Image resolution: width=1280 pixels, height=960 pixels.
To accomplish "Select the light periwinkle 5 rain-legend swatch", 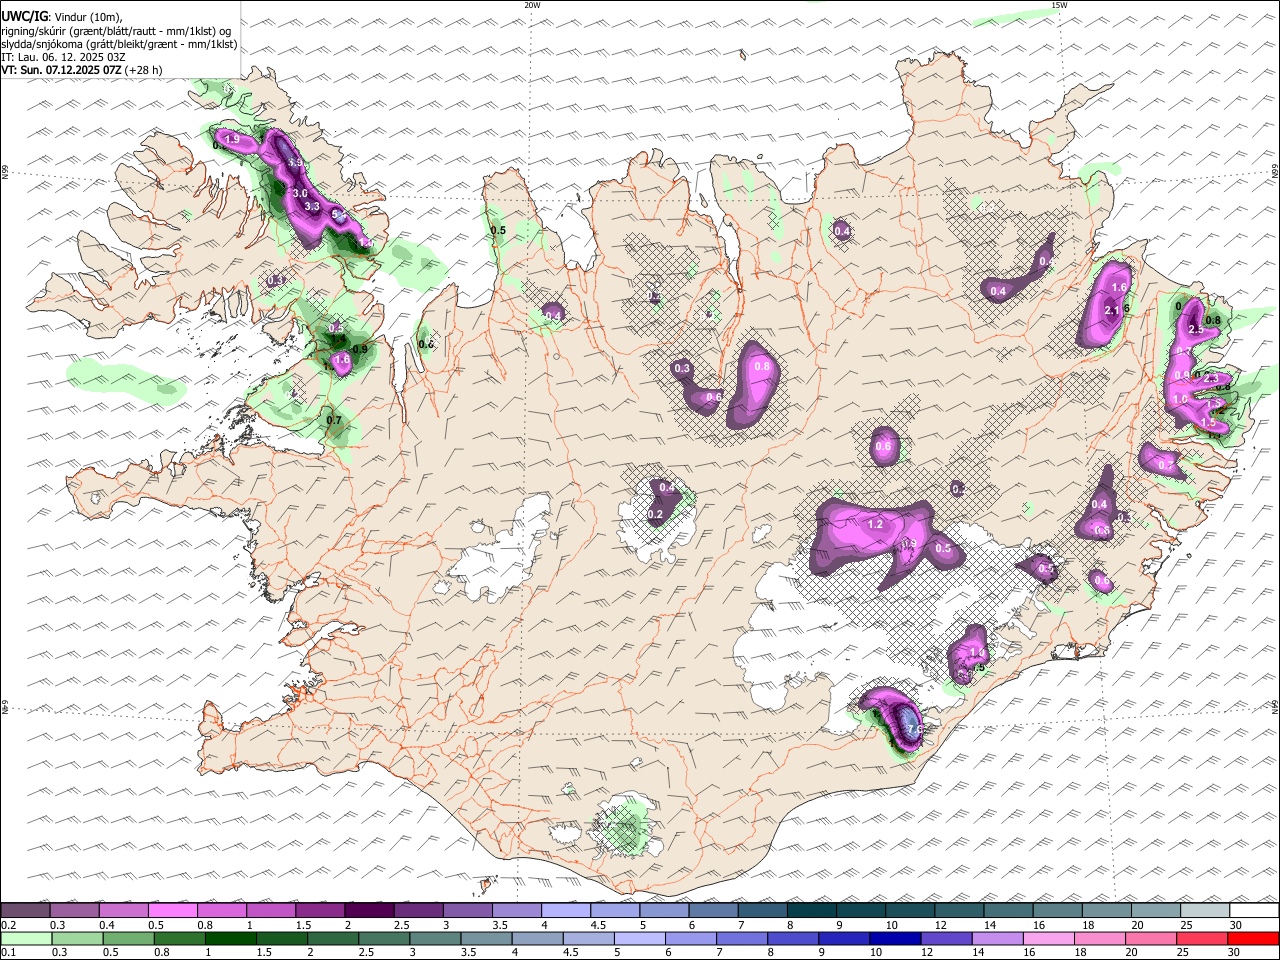I will point(639,938).
